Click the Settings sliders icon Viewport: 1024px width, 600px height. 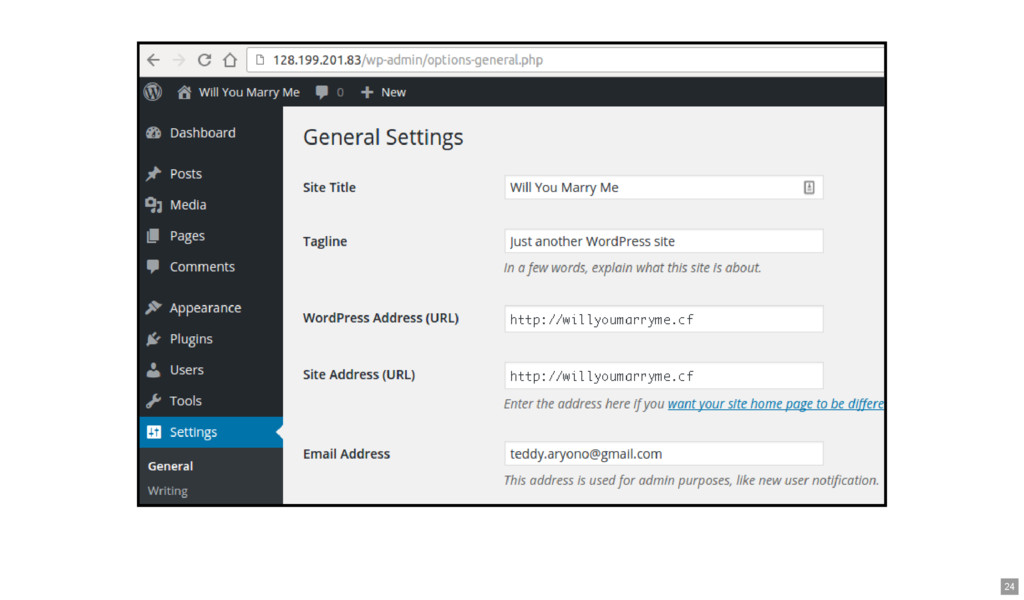pos(153,432)
